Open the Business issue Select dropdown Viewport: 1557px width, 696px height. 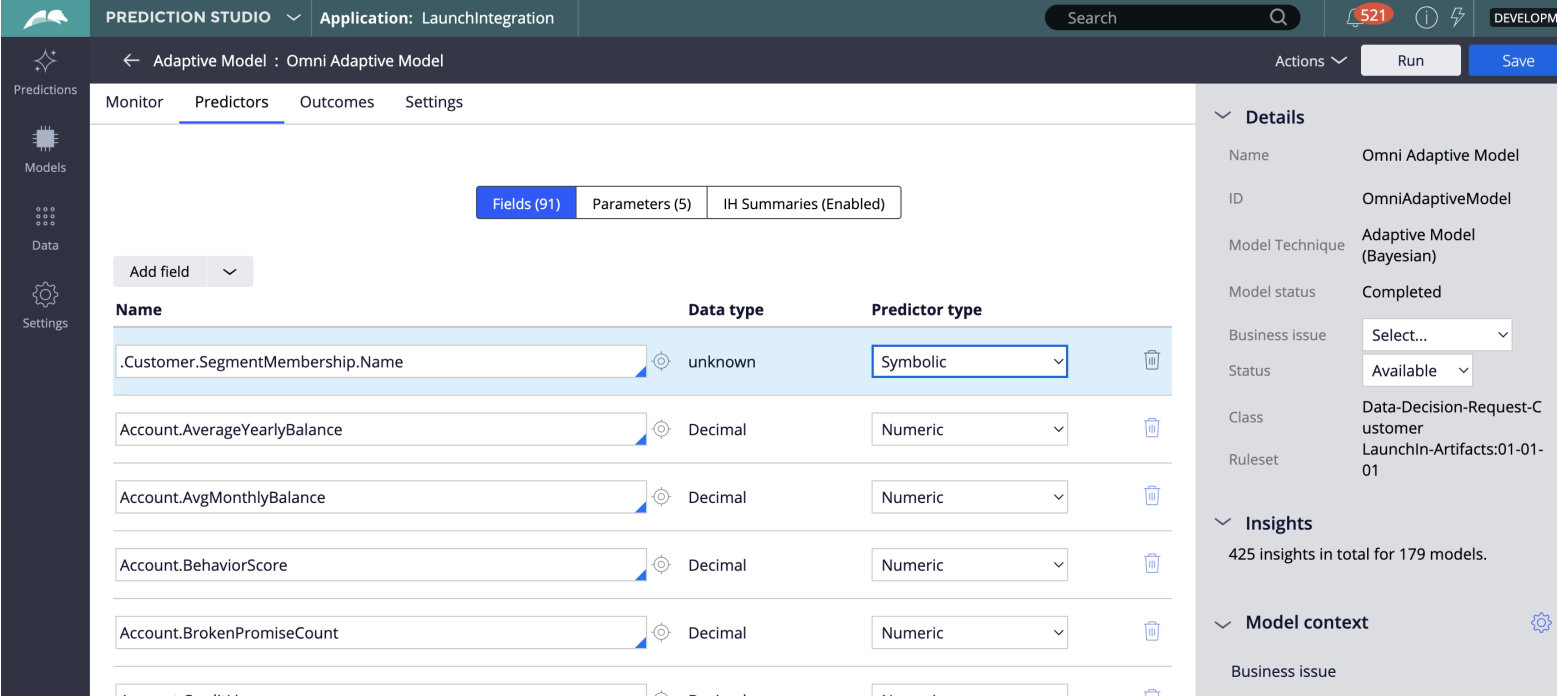coord(1436,335)
